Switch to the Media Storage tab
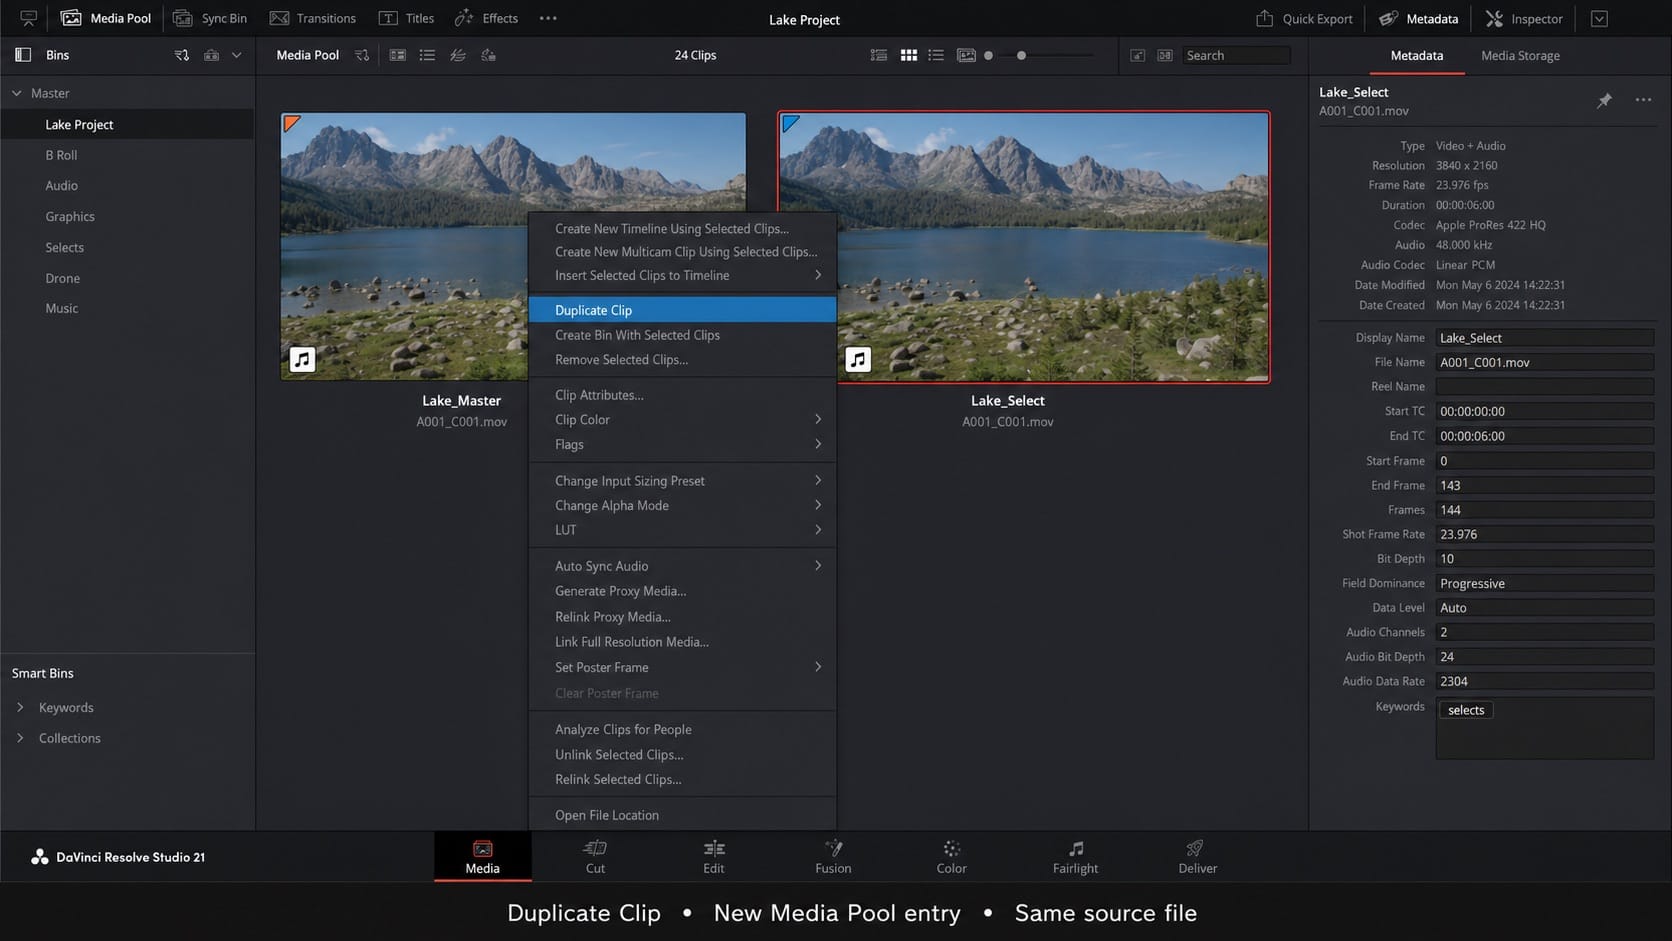This screenshot has width=1672, height=941. [x=1520, y=55]
